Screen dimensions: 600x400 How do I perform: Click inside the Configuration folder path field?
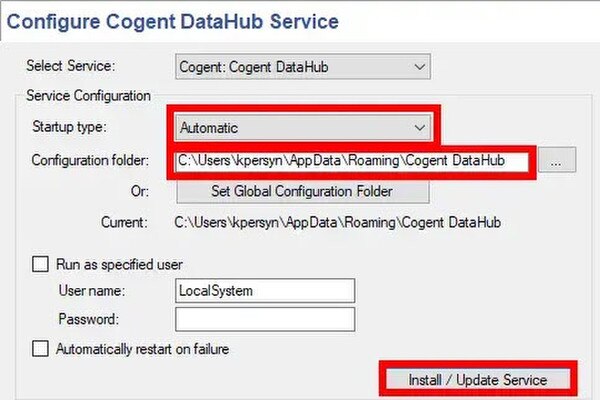pos(352,161)
